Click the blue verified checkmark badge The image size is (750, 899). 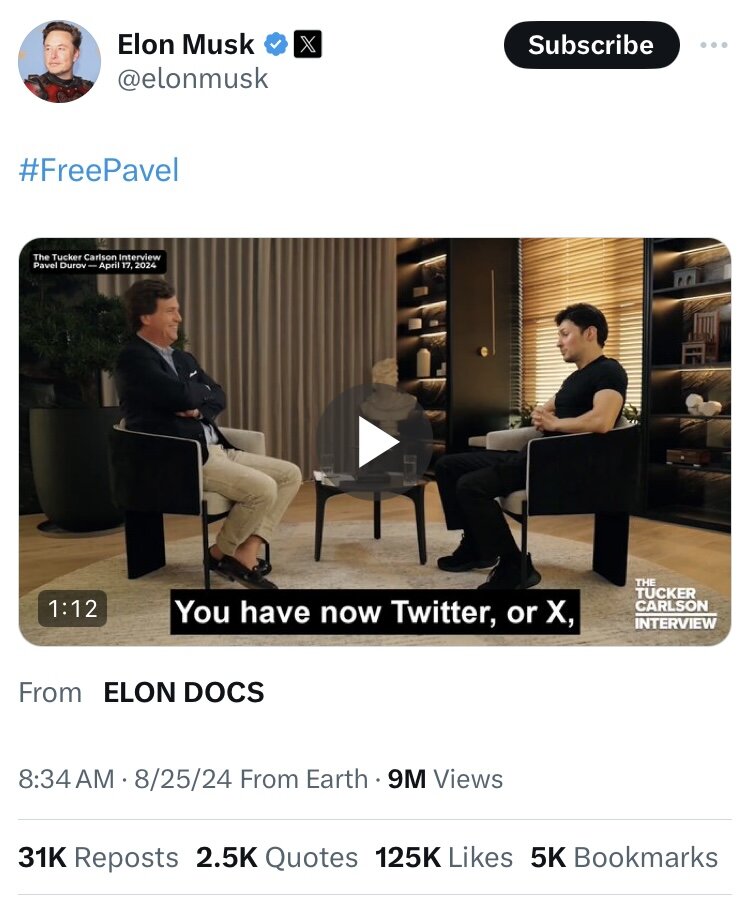[x=277, y=44]
